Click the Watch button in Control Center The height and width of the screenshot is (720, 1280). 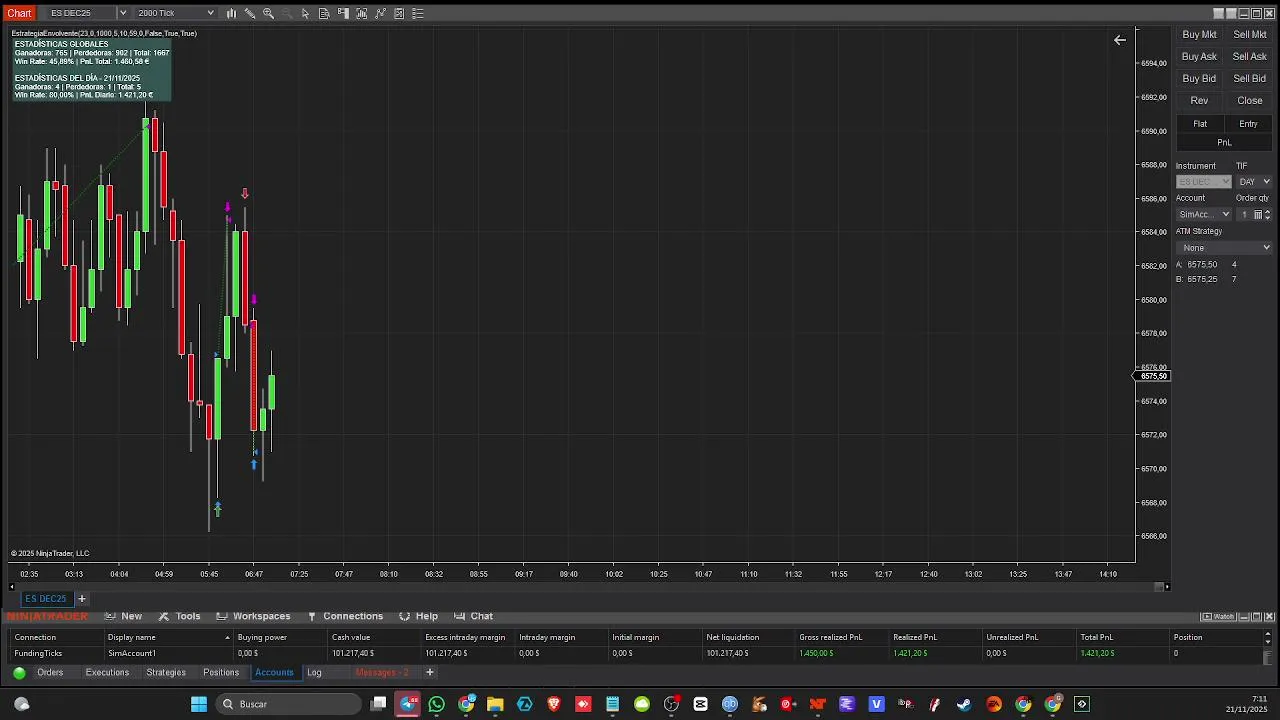point(1219,616)
